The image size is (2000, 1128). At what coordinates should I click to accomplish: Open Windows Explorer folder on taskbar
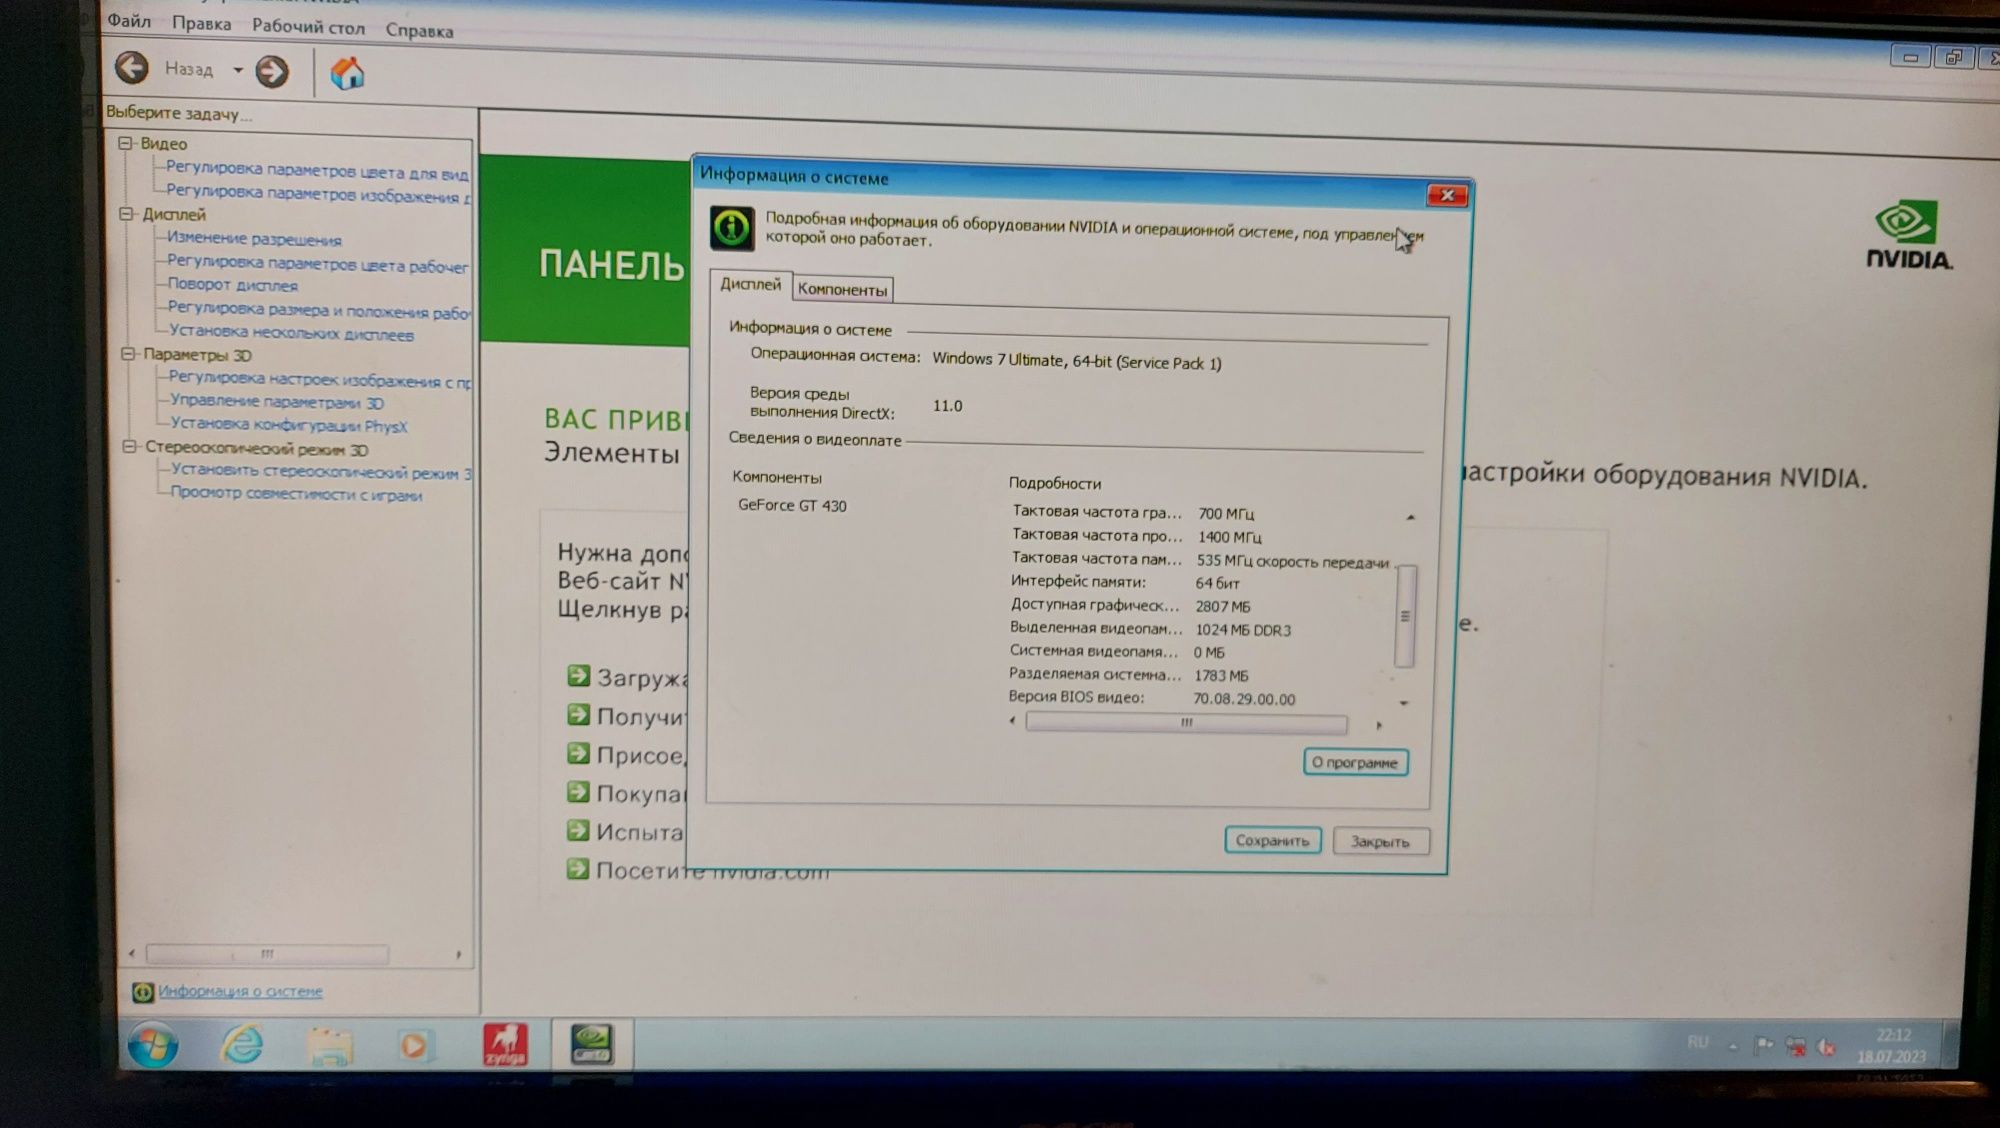tap(329, 1046)
